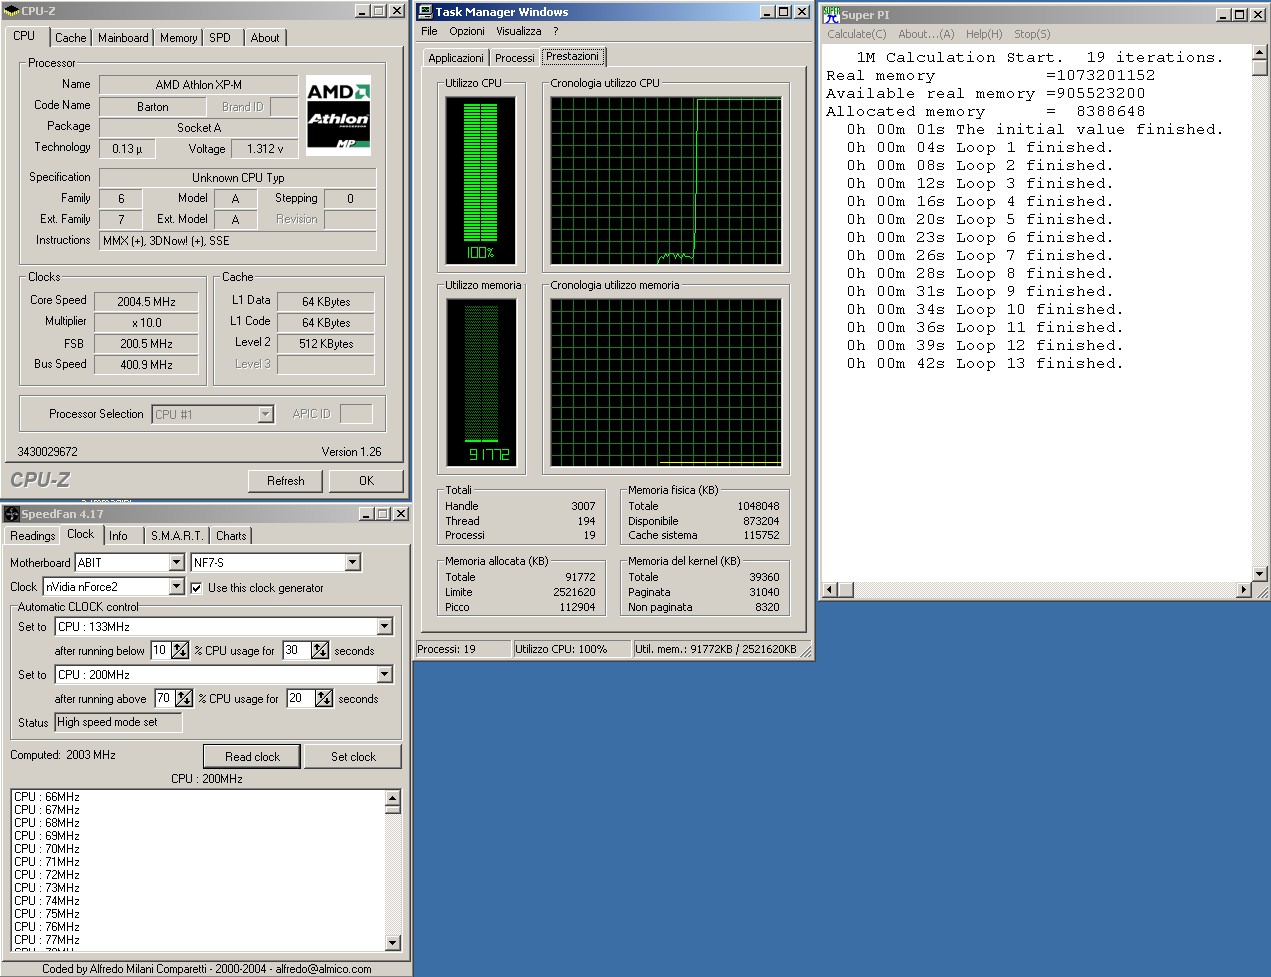This screenshot has width=1271, height=977.
Task: Click the 'running above' CPU usage field showing 70
Action: tap(165, 698)
